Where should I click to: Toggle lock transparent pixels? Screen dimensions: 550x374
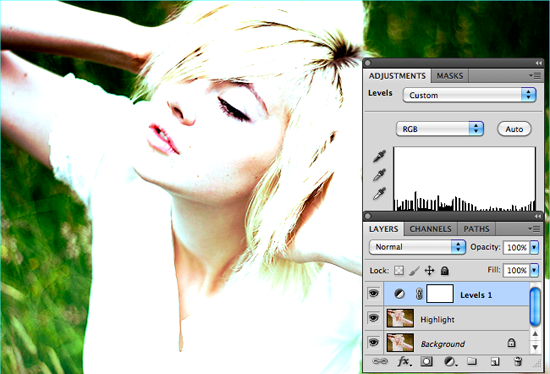[x=399, y=271]
